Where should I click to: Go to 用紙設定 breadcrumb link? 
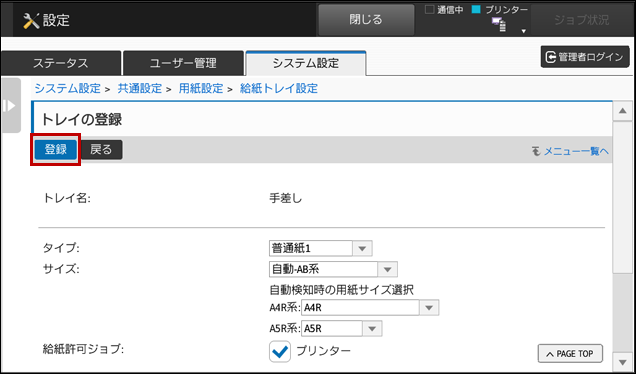click(x=201, y=88)
